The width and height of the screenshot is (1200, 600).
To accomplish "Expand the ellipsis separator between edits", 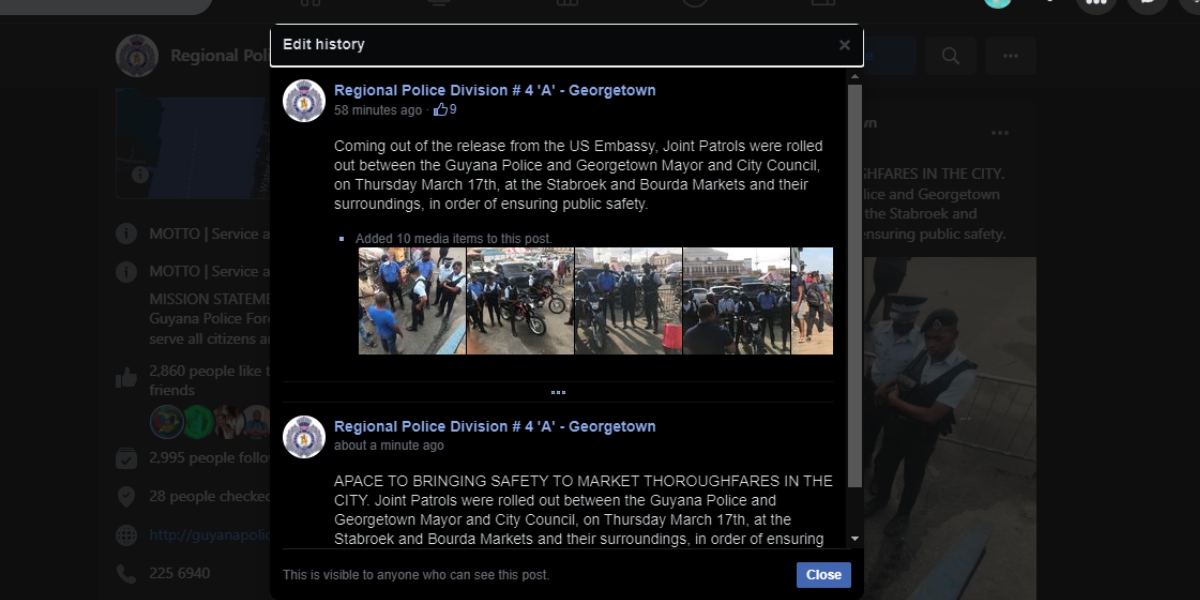I will tap(558, 392).
